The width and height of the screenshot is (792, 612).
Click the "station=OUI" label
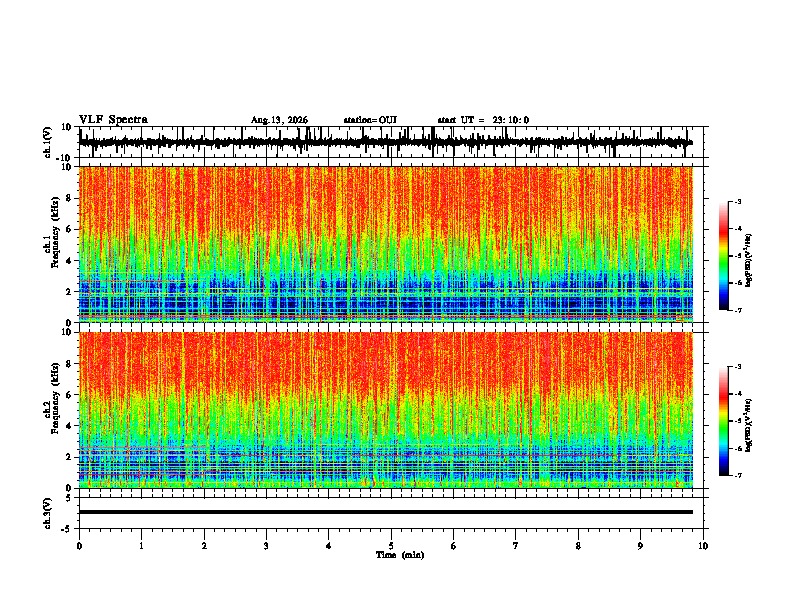click(370, 120)
